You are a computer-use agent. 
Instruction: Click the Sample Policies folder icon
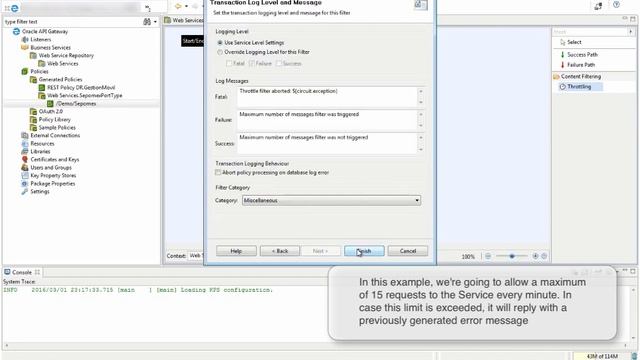(33, 128)
